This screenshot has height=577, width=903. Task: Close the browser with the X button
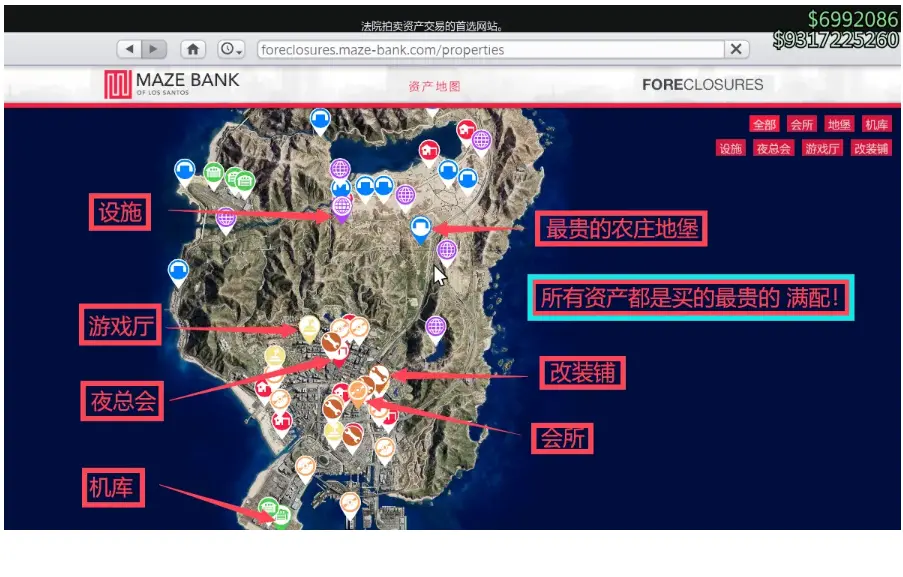click(x=736, y=49)
